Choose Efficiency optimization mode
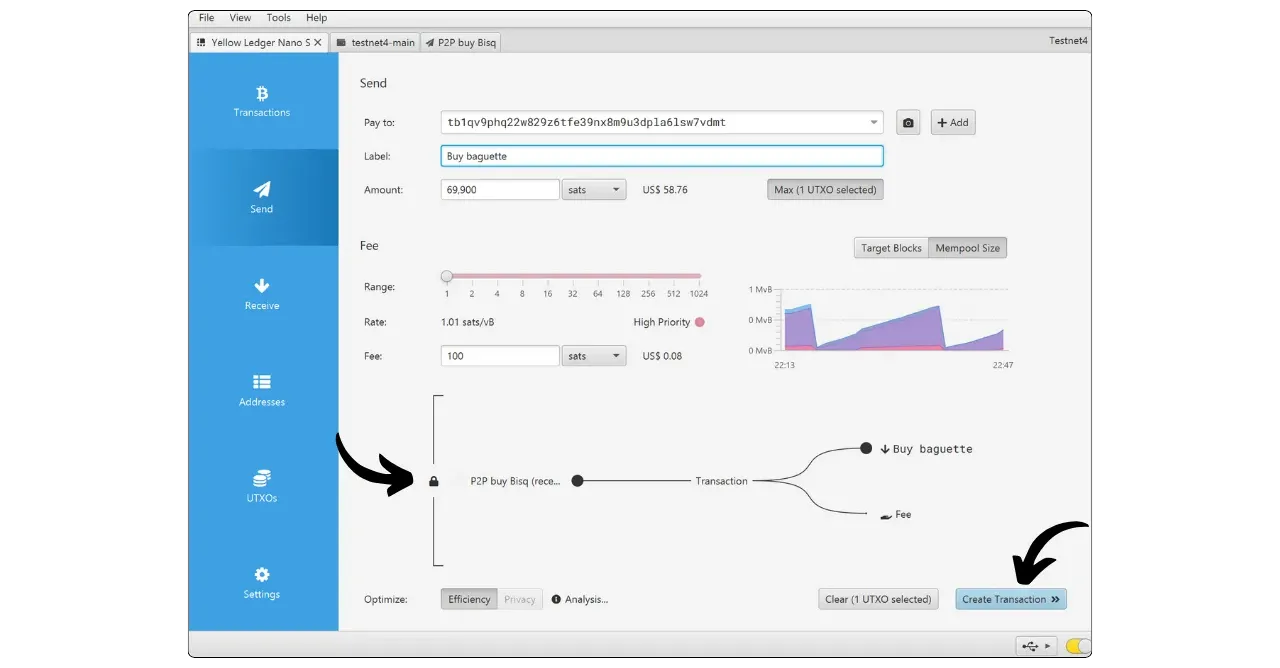Image resolution: width=1280 pixels, height=668 pixels. tap(469, 599)
